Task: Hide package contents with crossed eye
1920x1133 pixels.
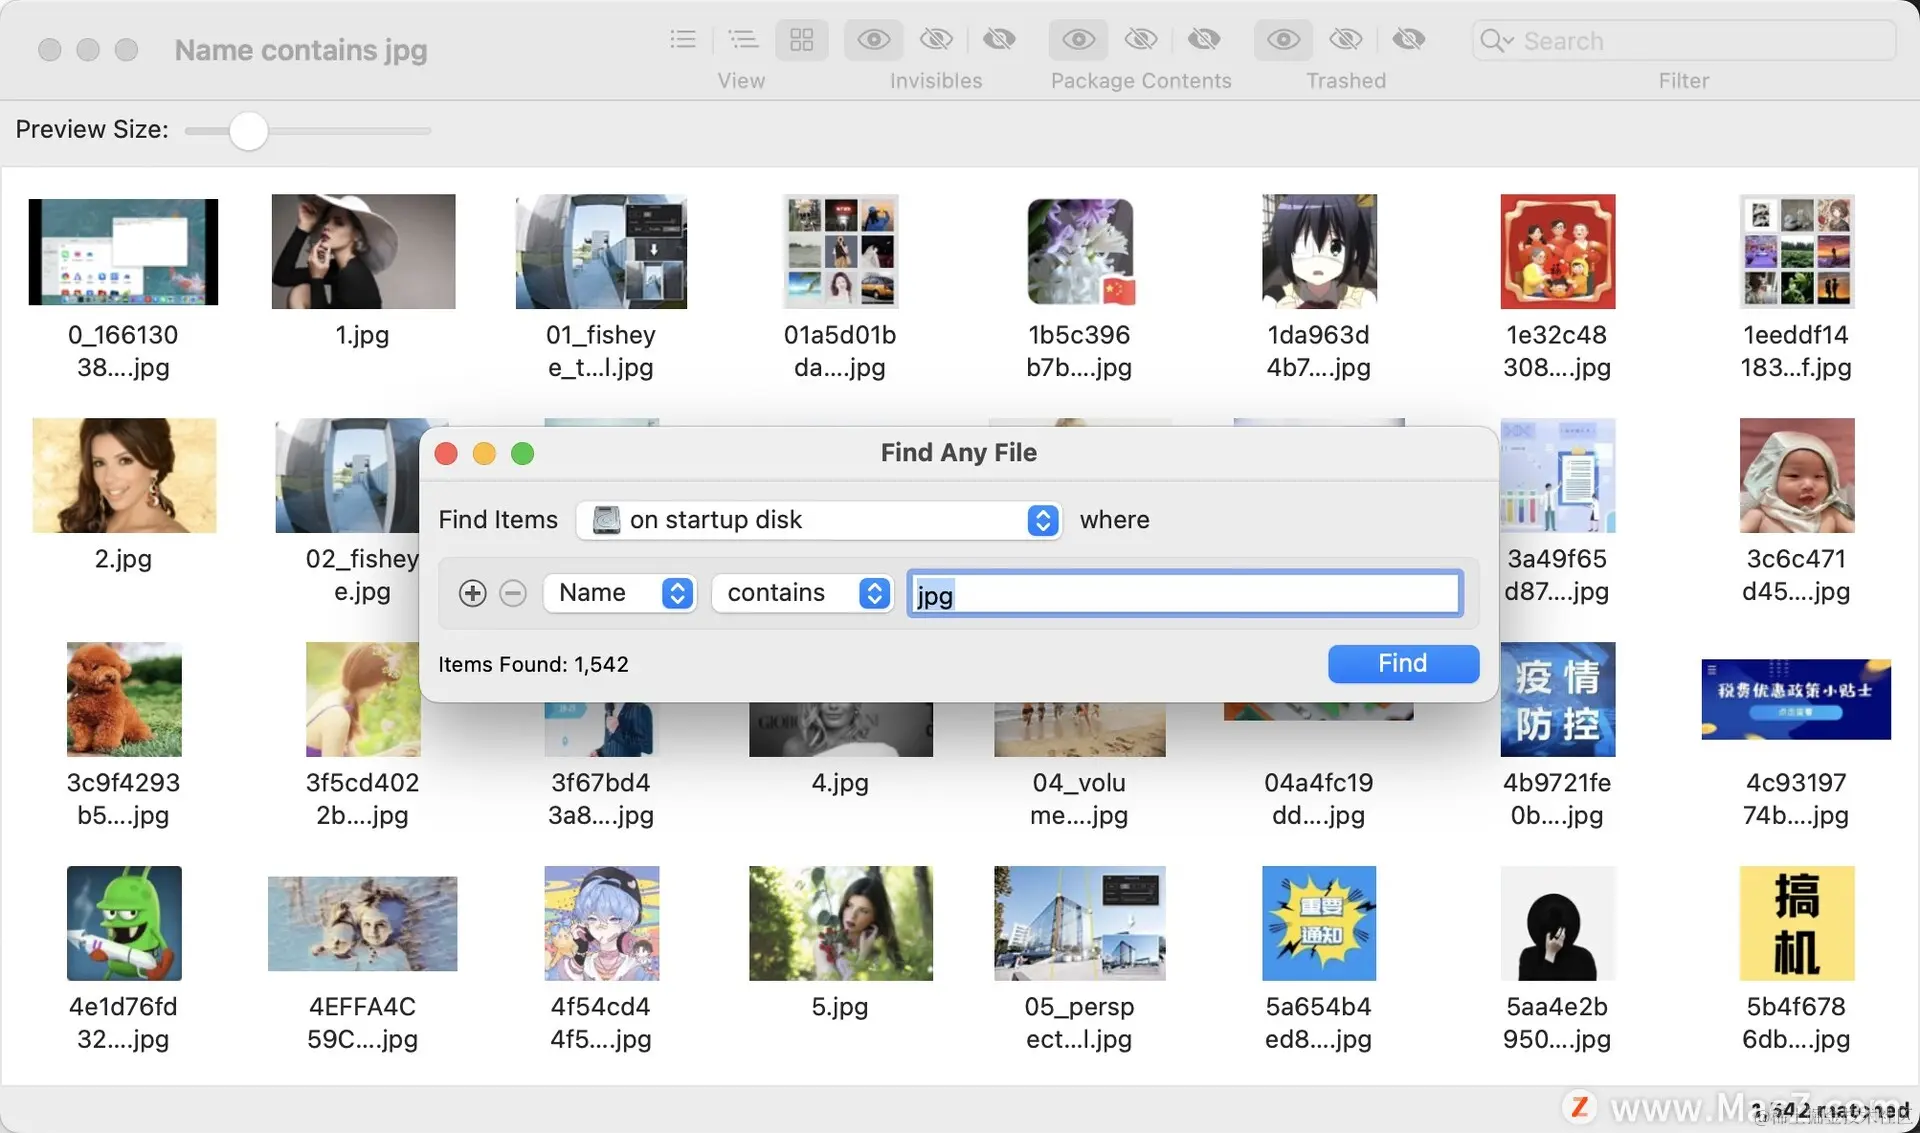Action: click(x=1141, y=40)
